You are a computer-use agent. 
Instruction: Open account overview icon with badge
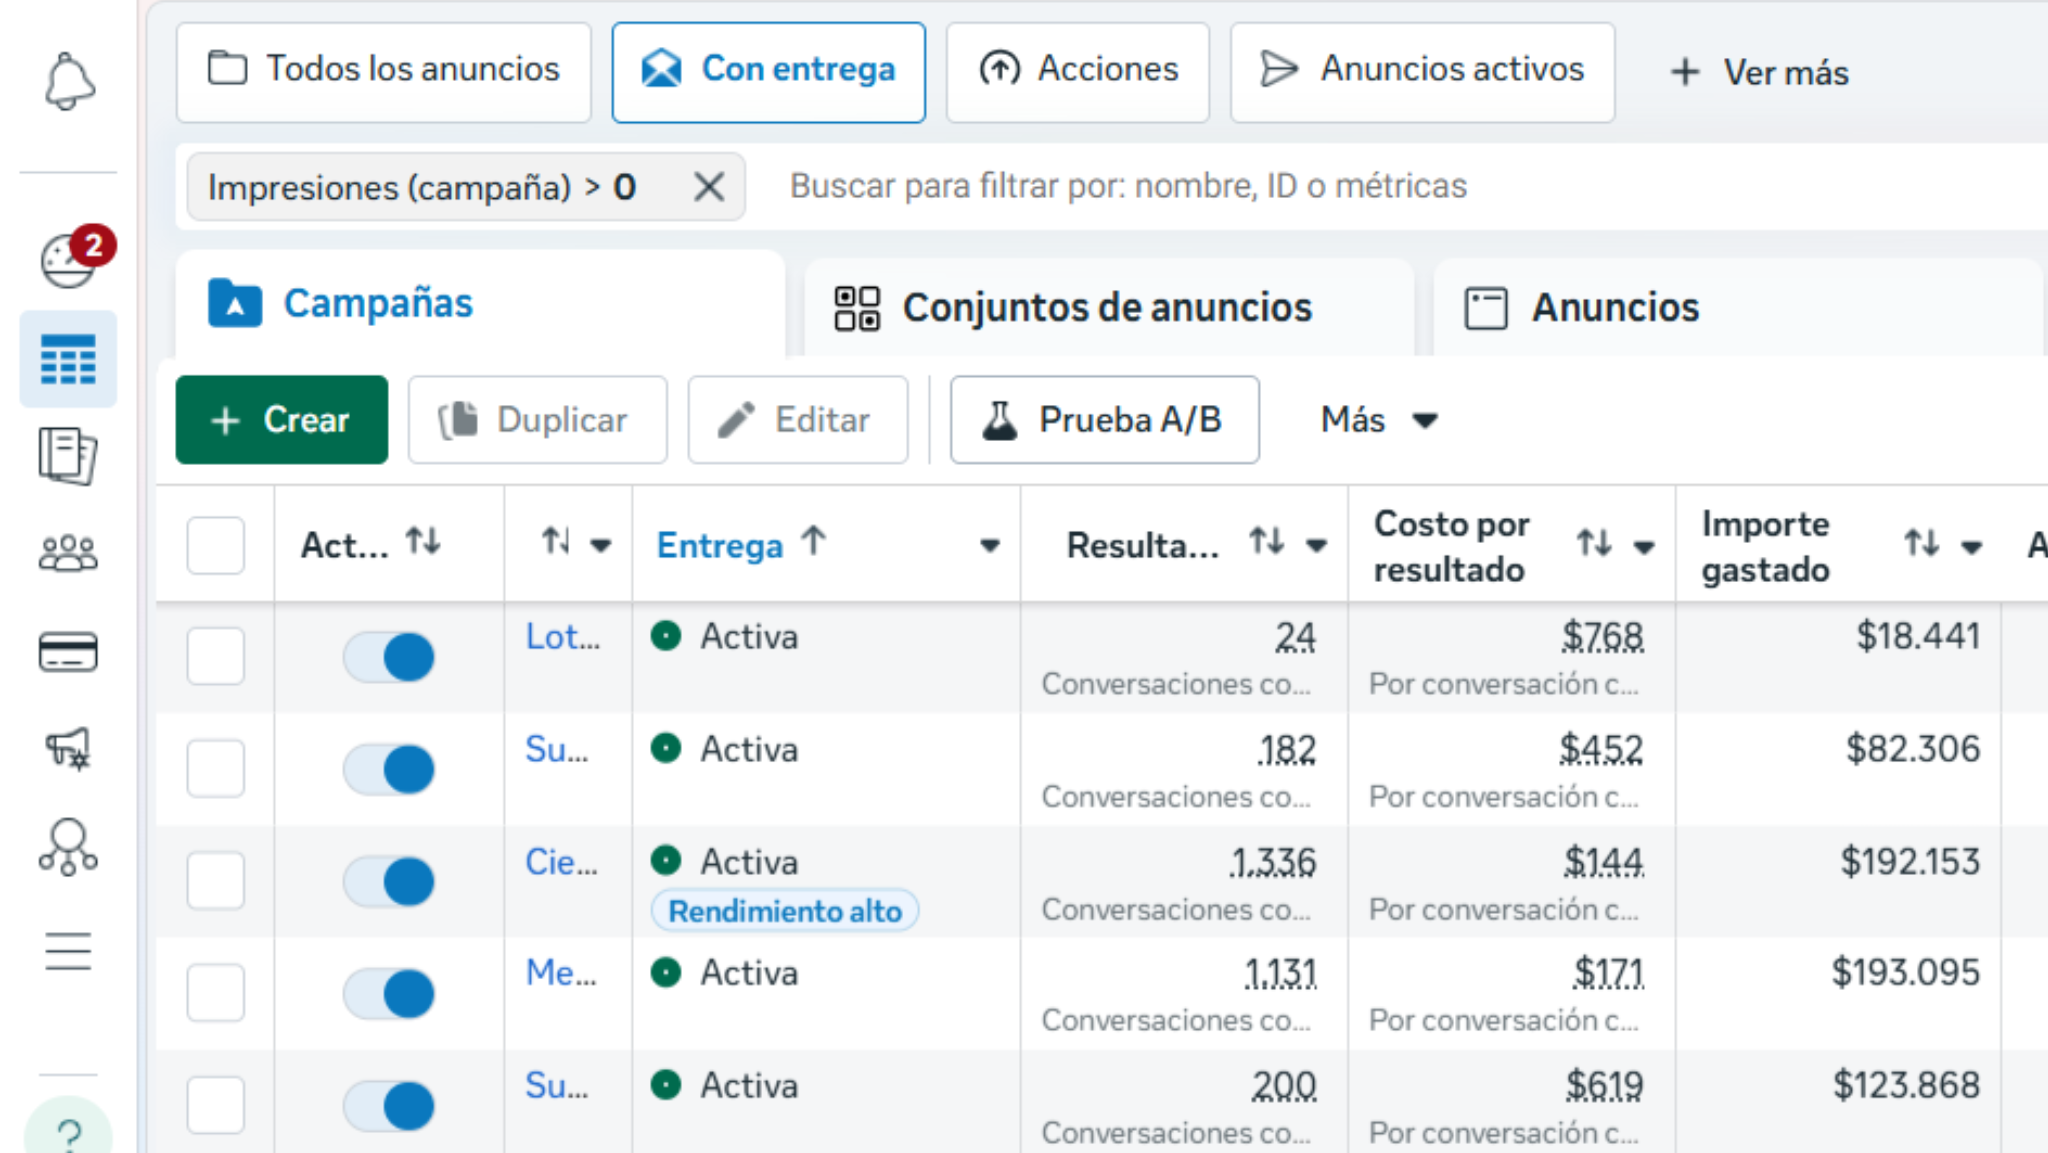(x=68, y=261)
